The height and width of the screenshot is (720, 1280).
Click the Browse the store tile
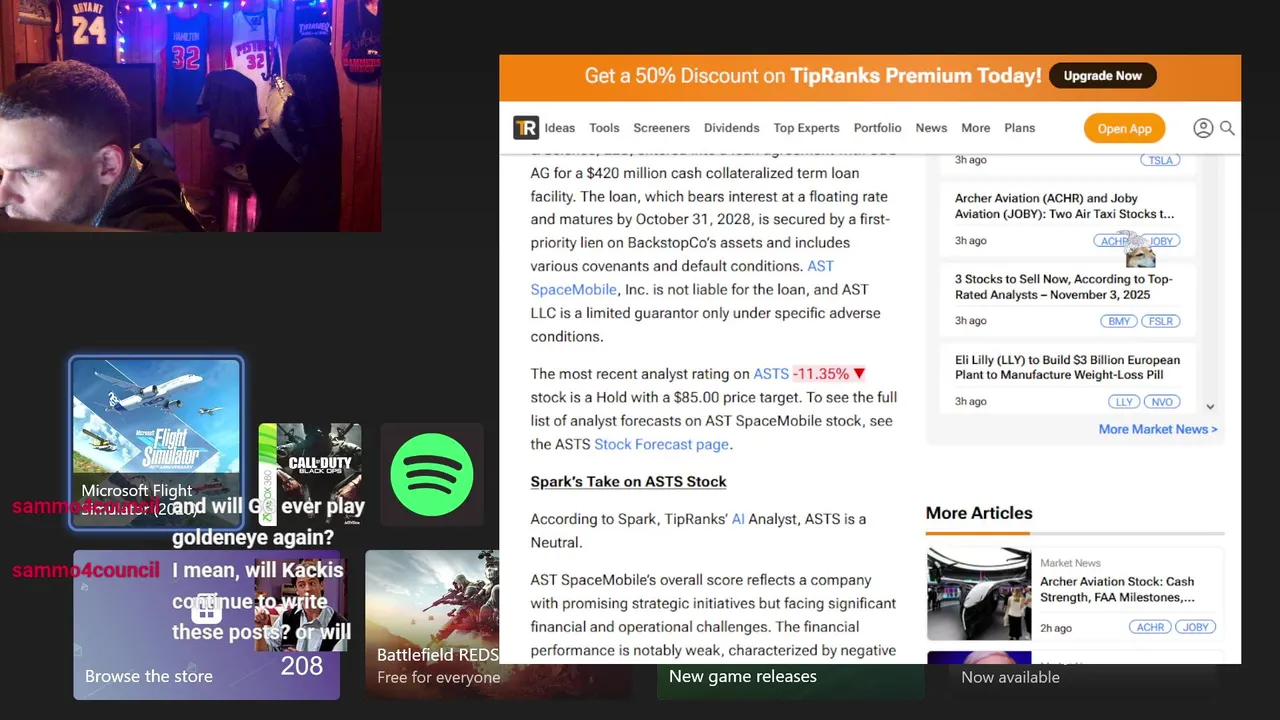tap(206, 624)
